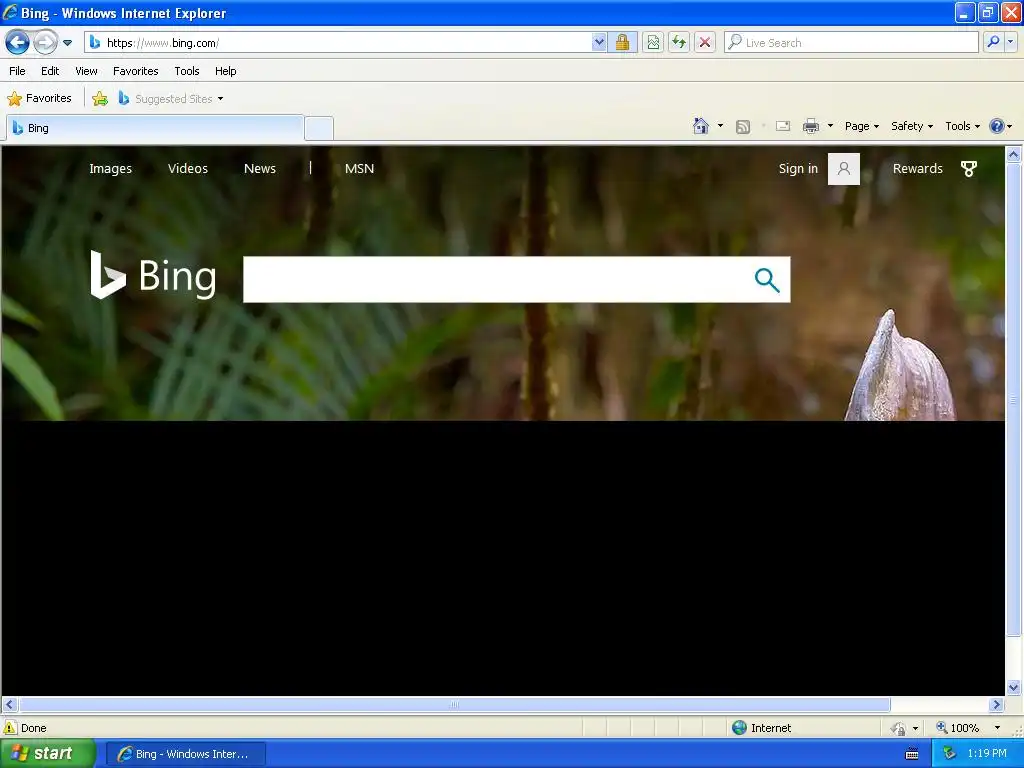Click the Print icon
Screen dimensions: 1024x768
pos(811,126)
